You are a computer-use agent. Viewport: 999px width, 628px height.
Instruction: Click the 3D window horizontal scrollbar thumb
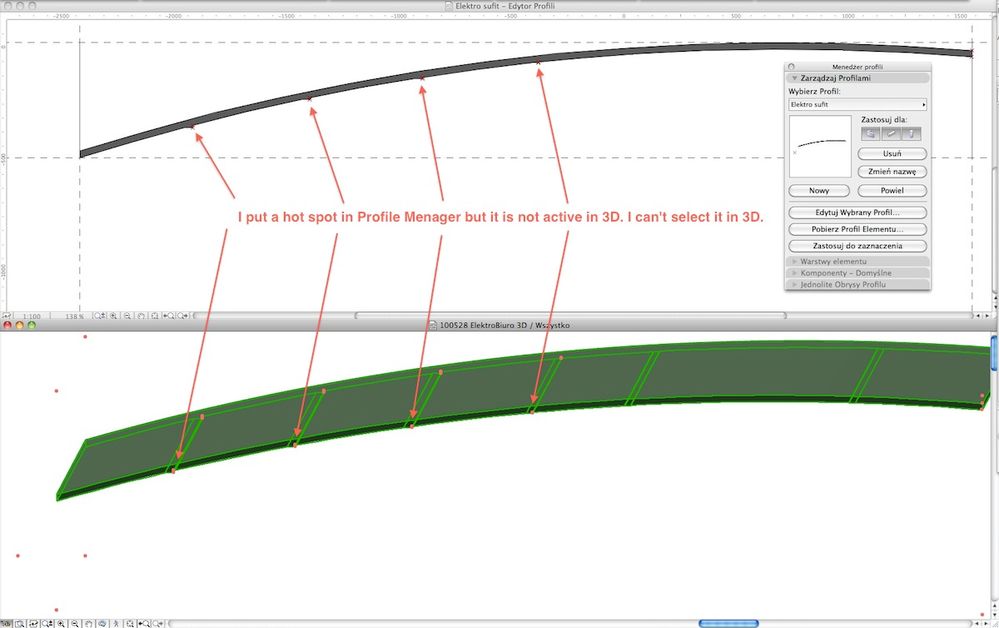point(728,624)
